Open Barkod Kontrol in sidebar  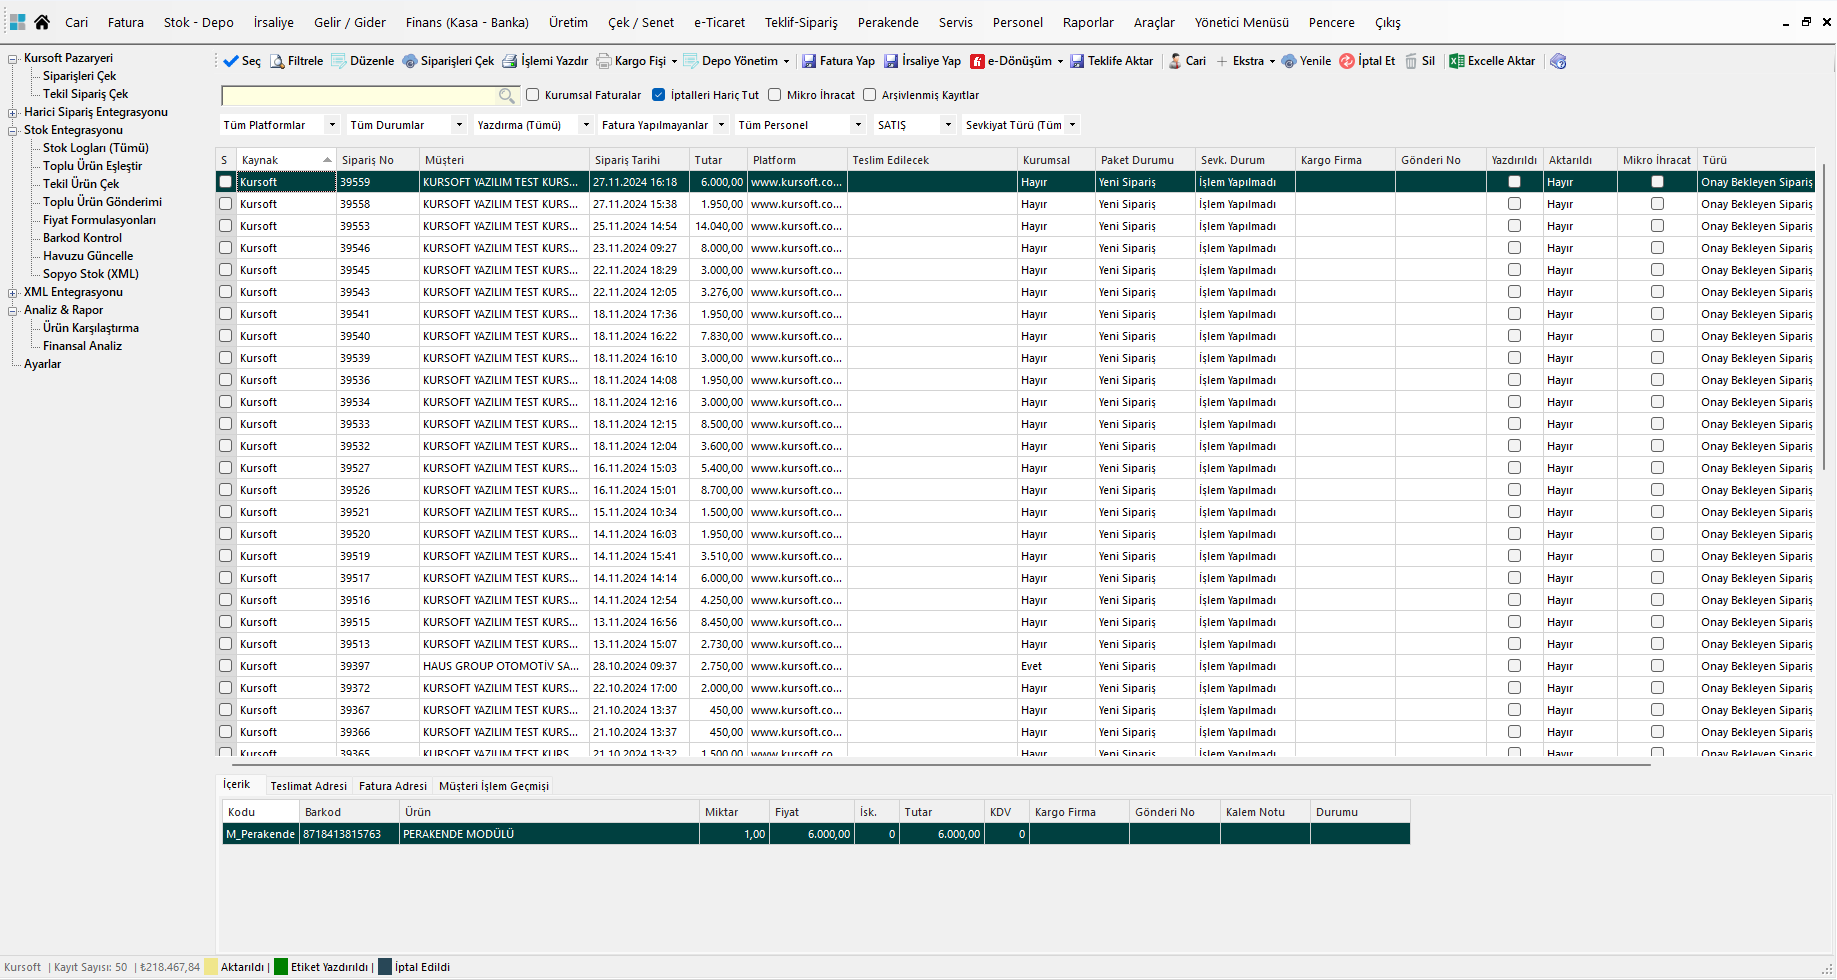tap(82, 238)
